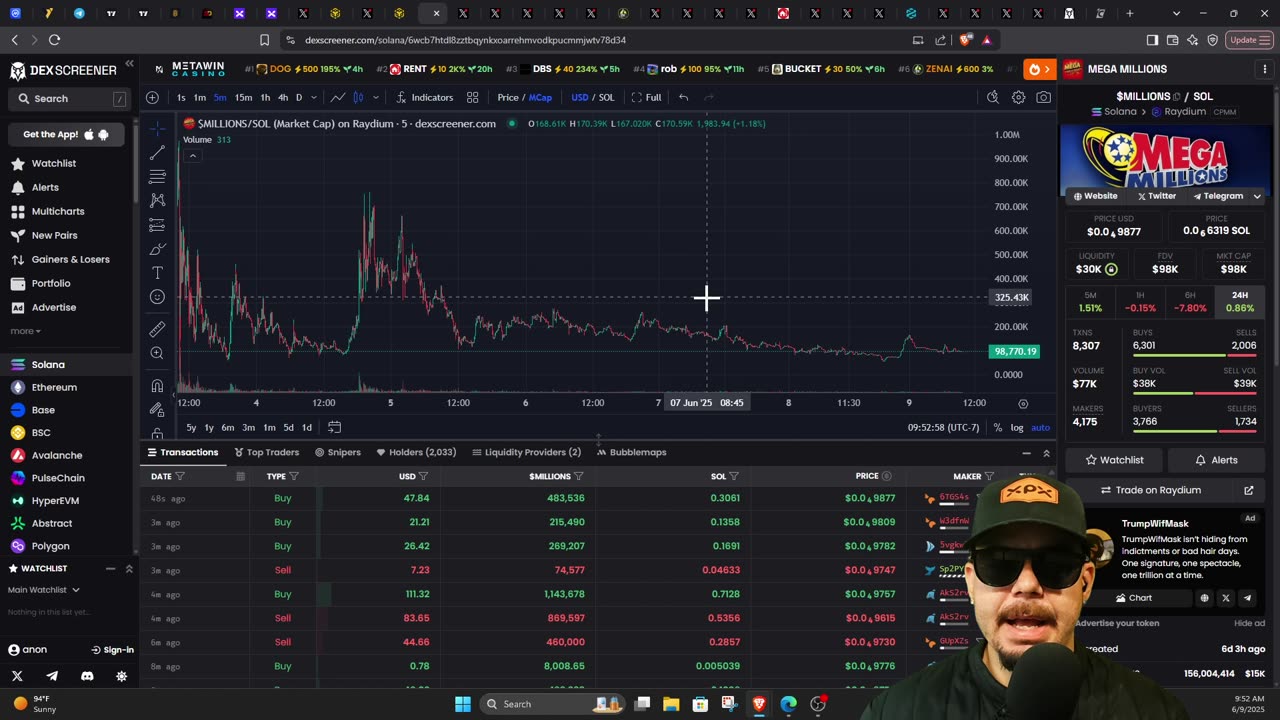Expand the sidebar 'more' menu
Image resolution: width=1280 pixels, height=720 pixels.
(x=25, y=331)
